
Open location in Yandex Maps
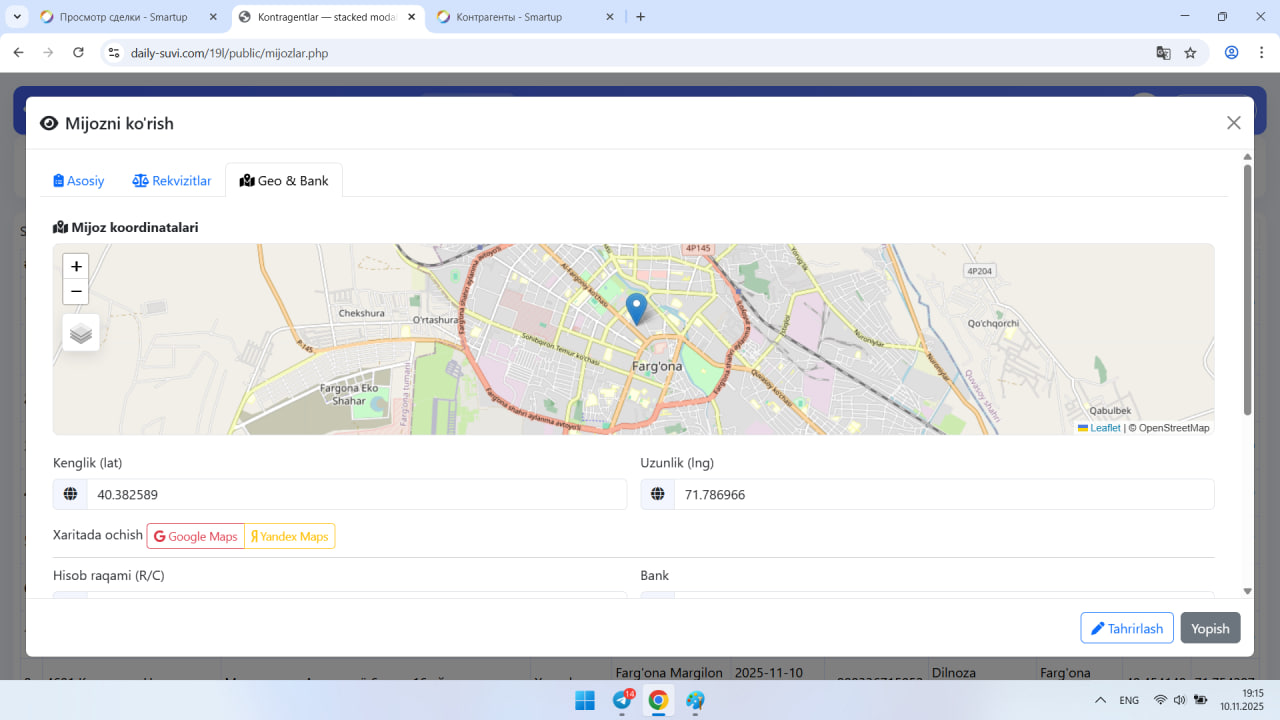(x=289, y=536)
